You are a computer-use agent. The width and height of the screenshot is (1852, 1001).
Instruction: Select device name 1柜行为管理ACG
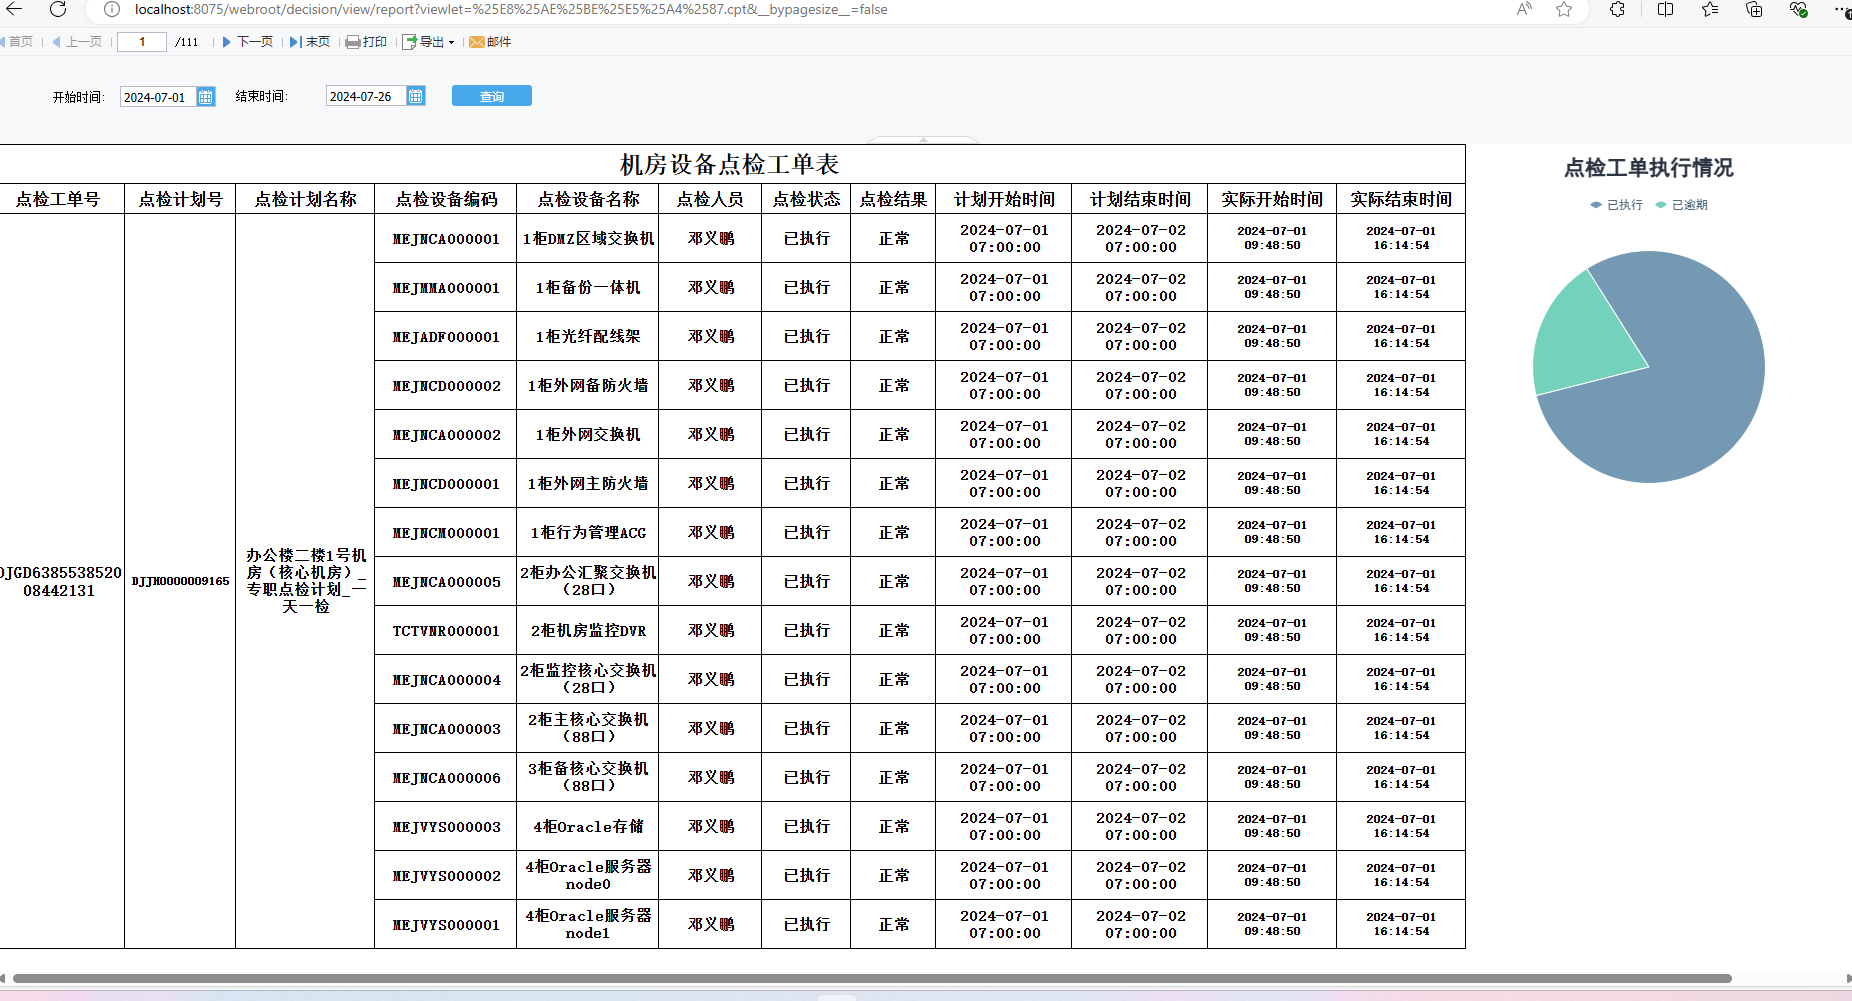tap(588, 533)
